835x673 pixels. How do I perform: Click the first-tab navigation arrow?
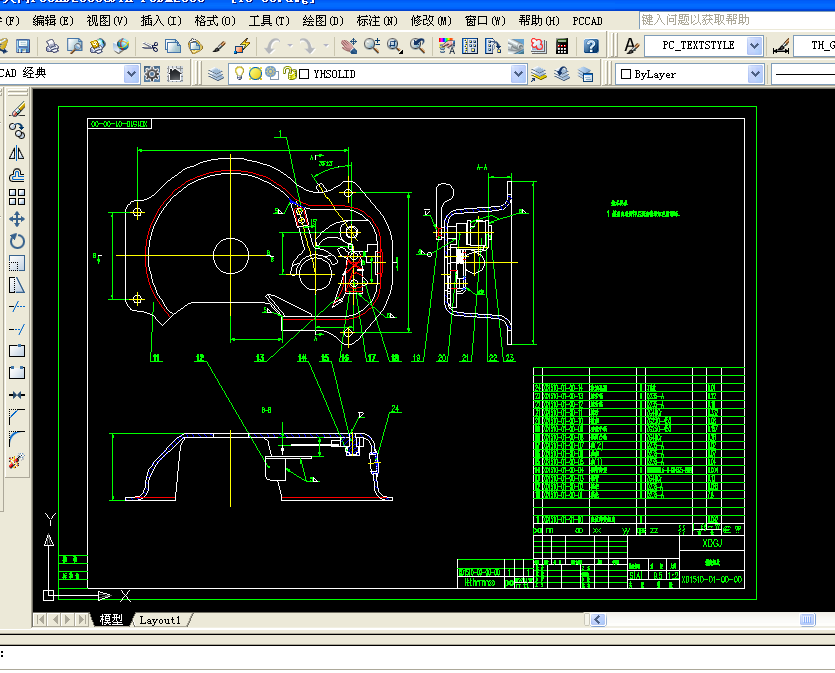coord(40,620)
